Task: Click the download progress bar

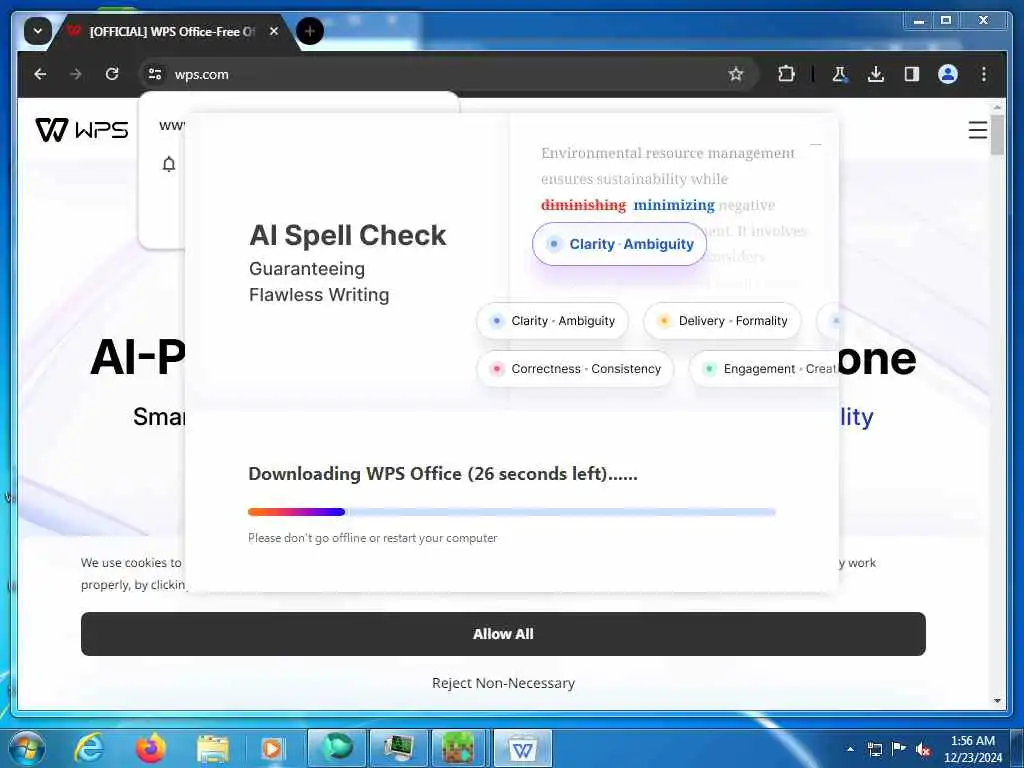Action: click(512, 512)
